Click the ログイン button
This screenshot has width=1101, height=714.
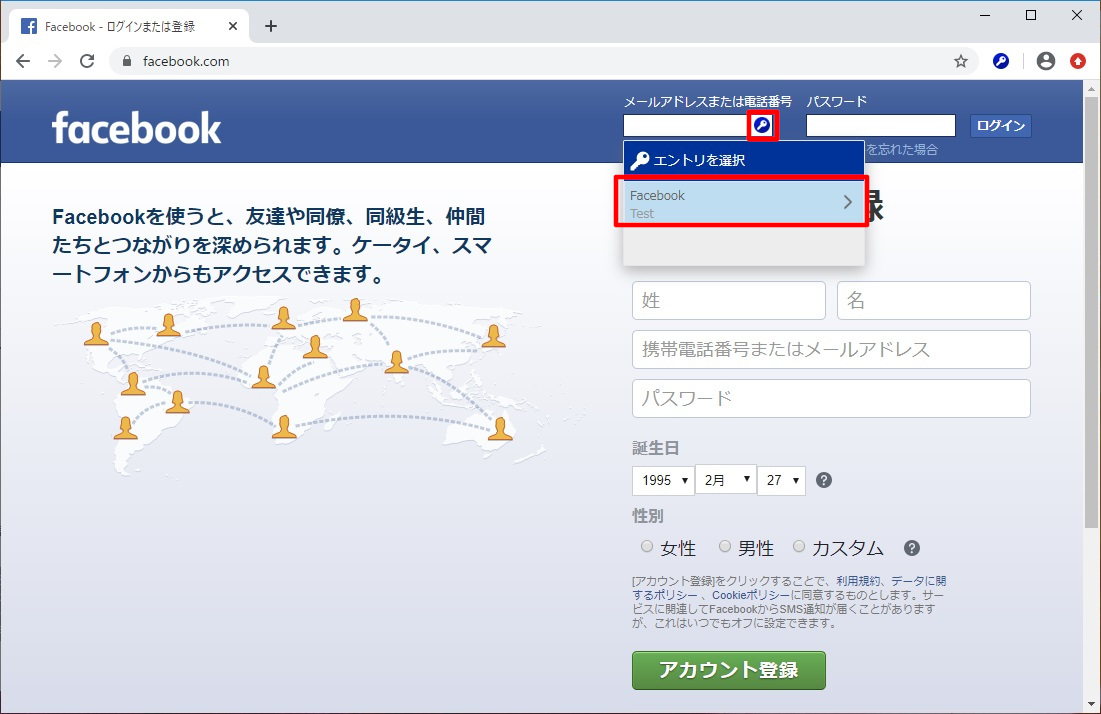point(1000,126)
